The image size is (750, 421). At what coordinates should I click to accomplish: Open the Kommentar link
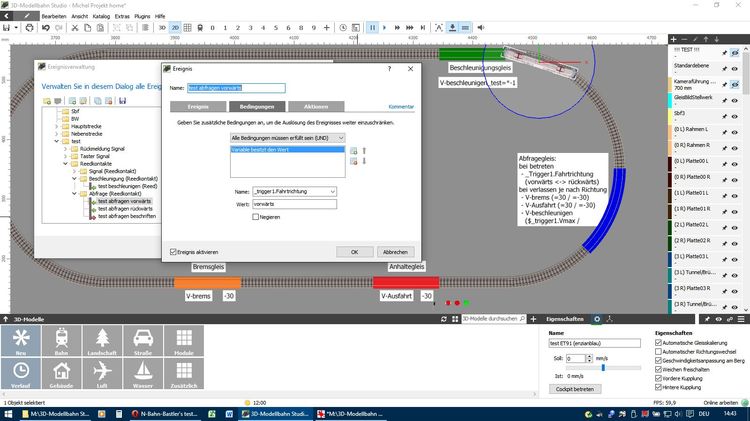(x=401, y=106)
